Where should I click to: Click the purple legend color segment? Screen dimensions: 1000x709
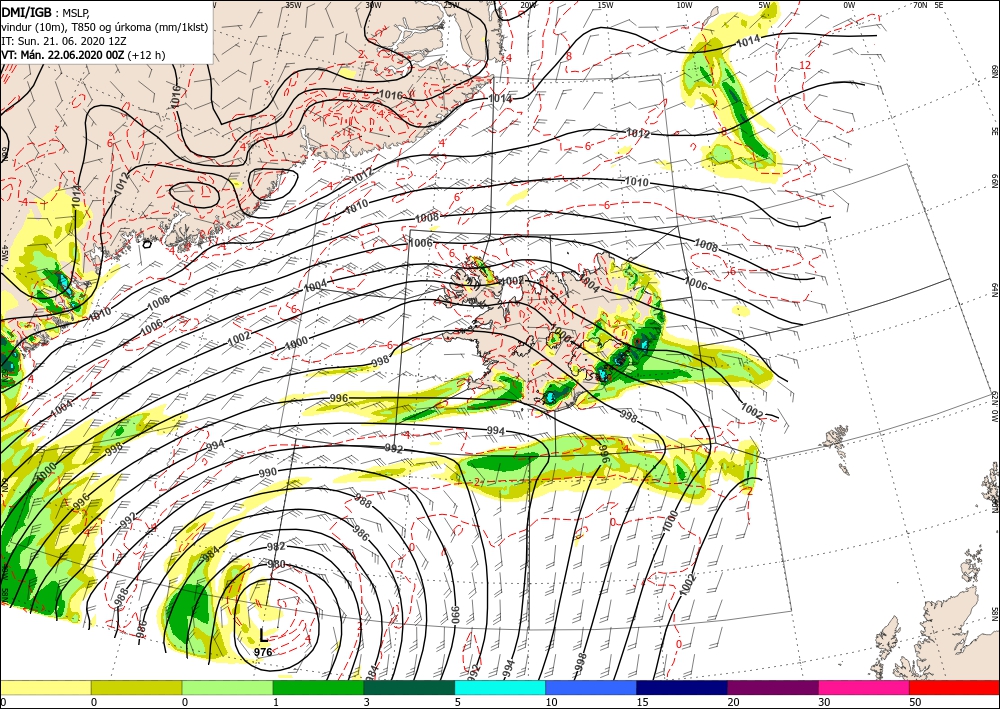click(x=772, y=687)
